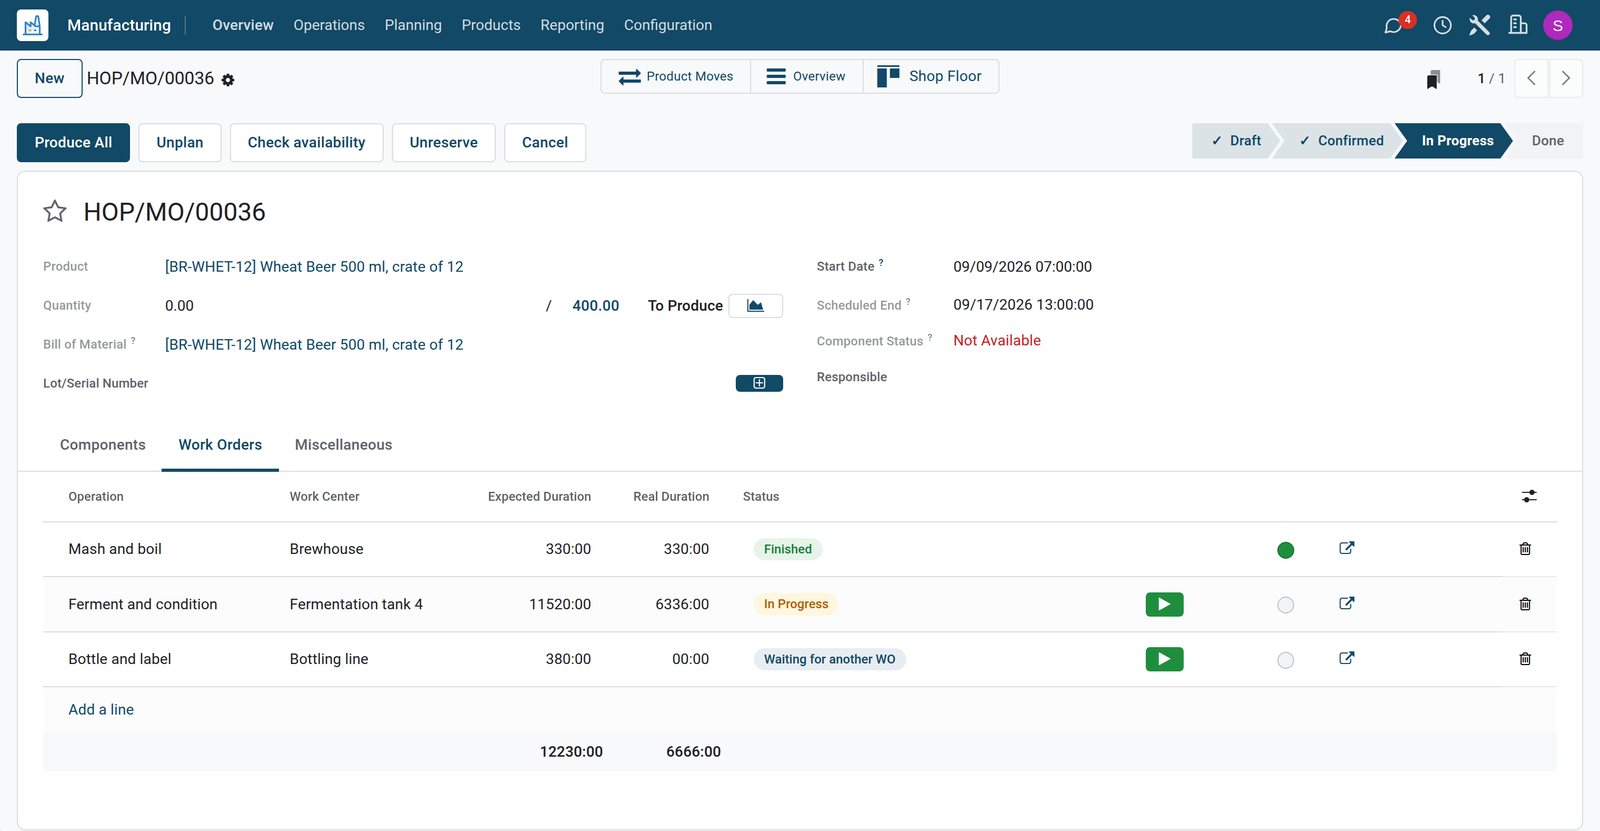Click the Check availability button
This screenshot has width=1600, height=831.
(x=306, y=143)
